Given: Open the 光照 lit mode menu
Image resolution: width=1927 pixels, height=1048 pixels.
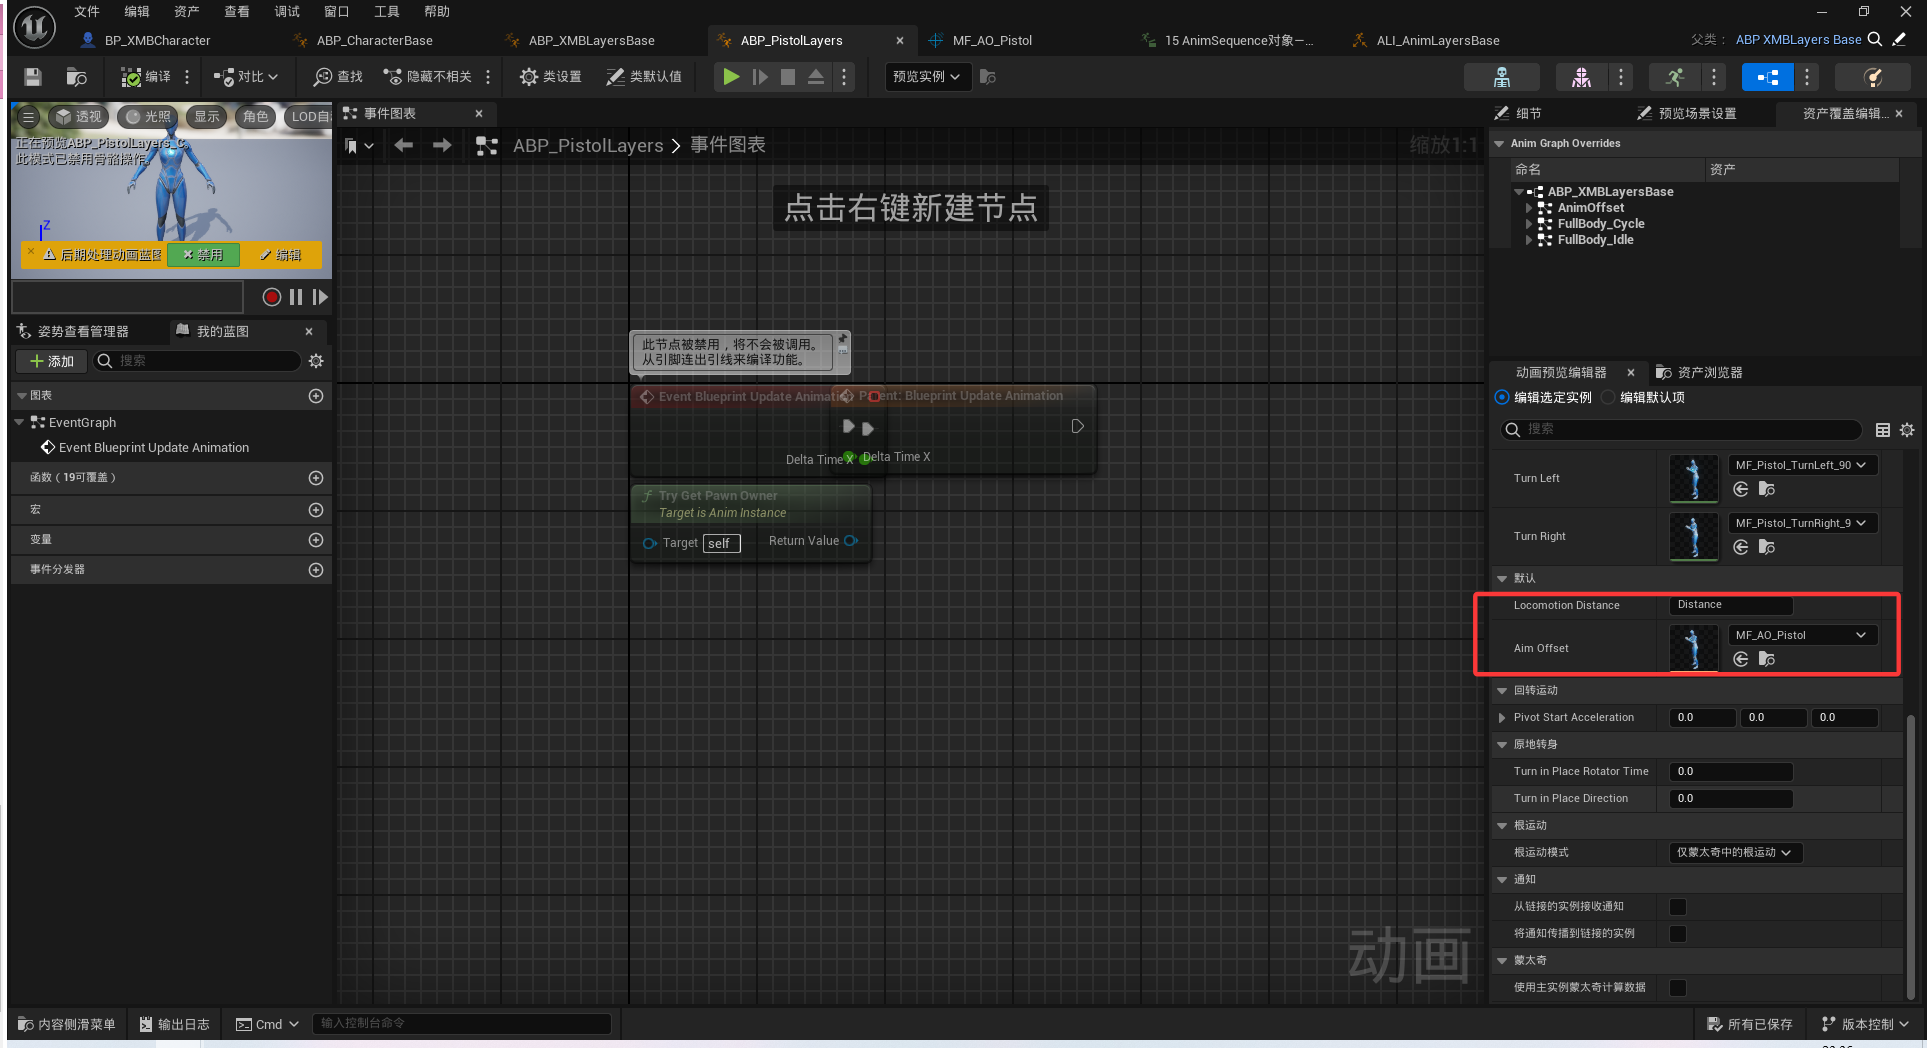Looking at the screenshot, I should tap(148, 117).
